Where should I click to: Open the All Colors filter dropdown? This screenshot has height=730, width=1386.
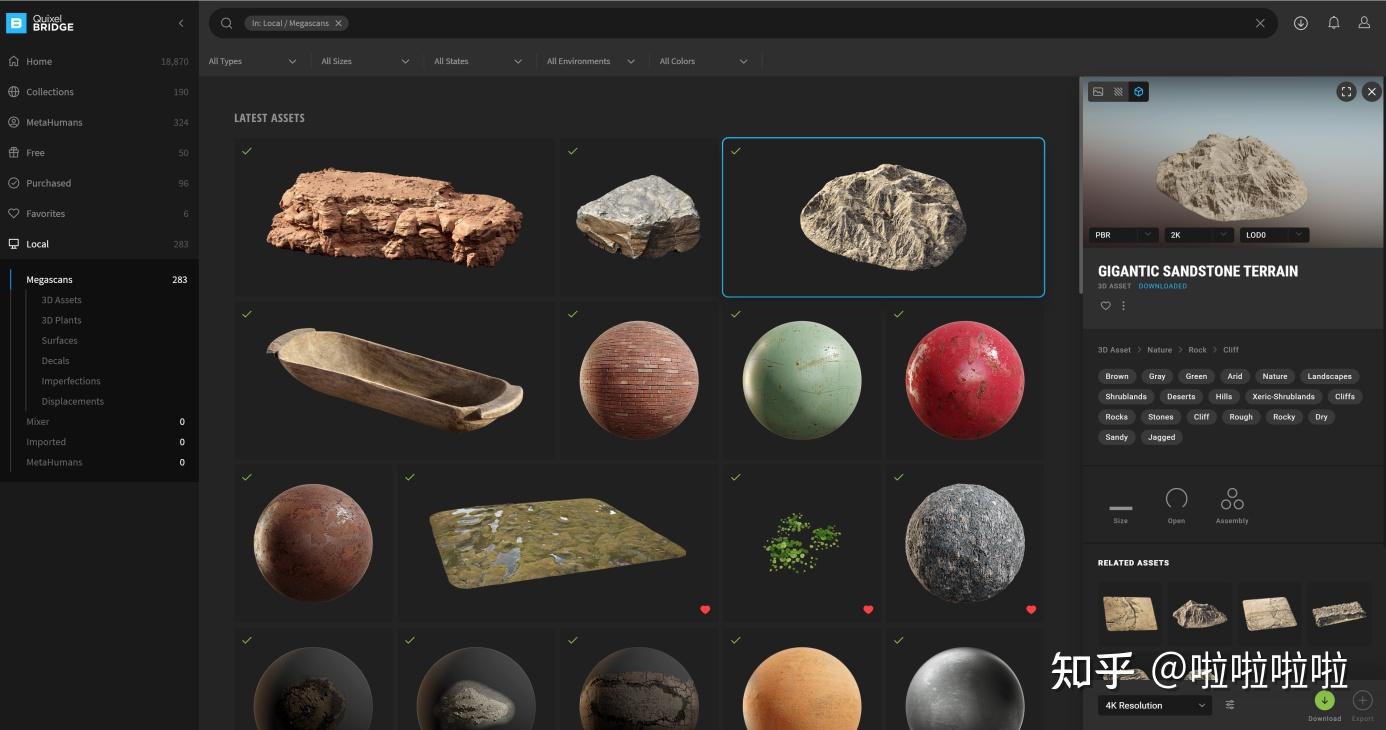click(704, 61)
